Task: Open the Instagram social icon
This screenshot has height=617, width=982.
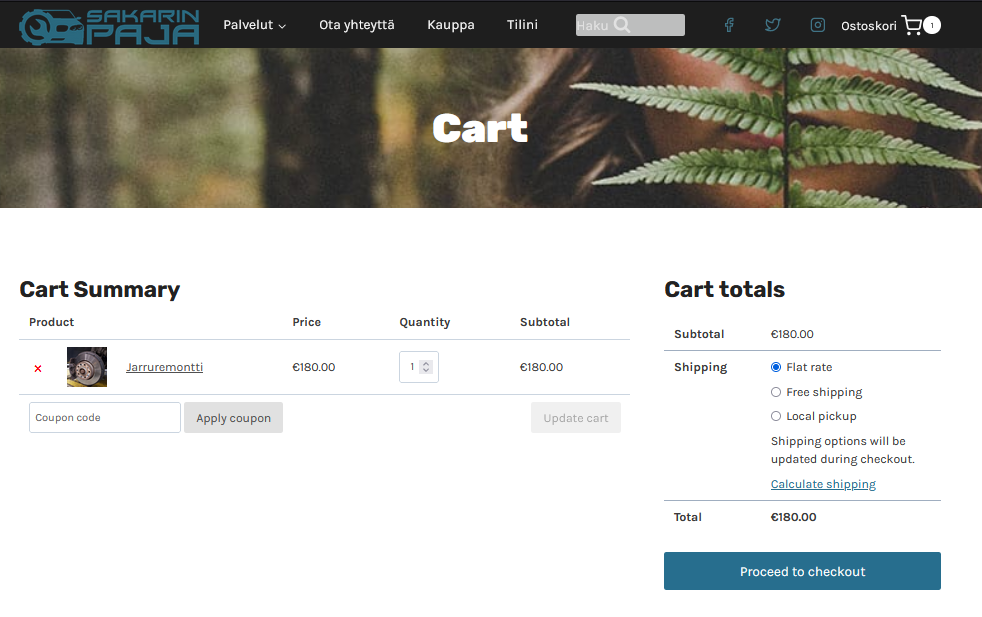Action: coord(817,25)
